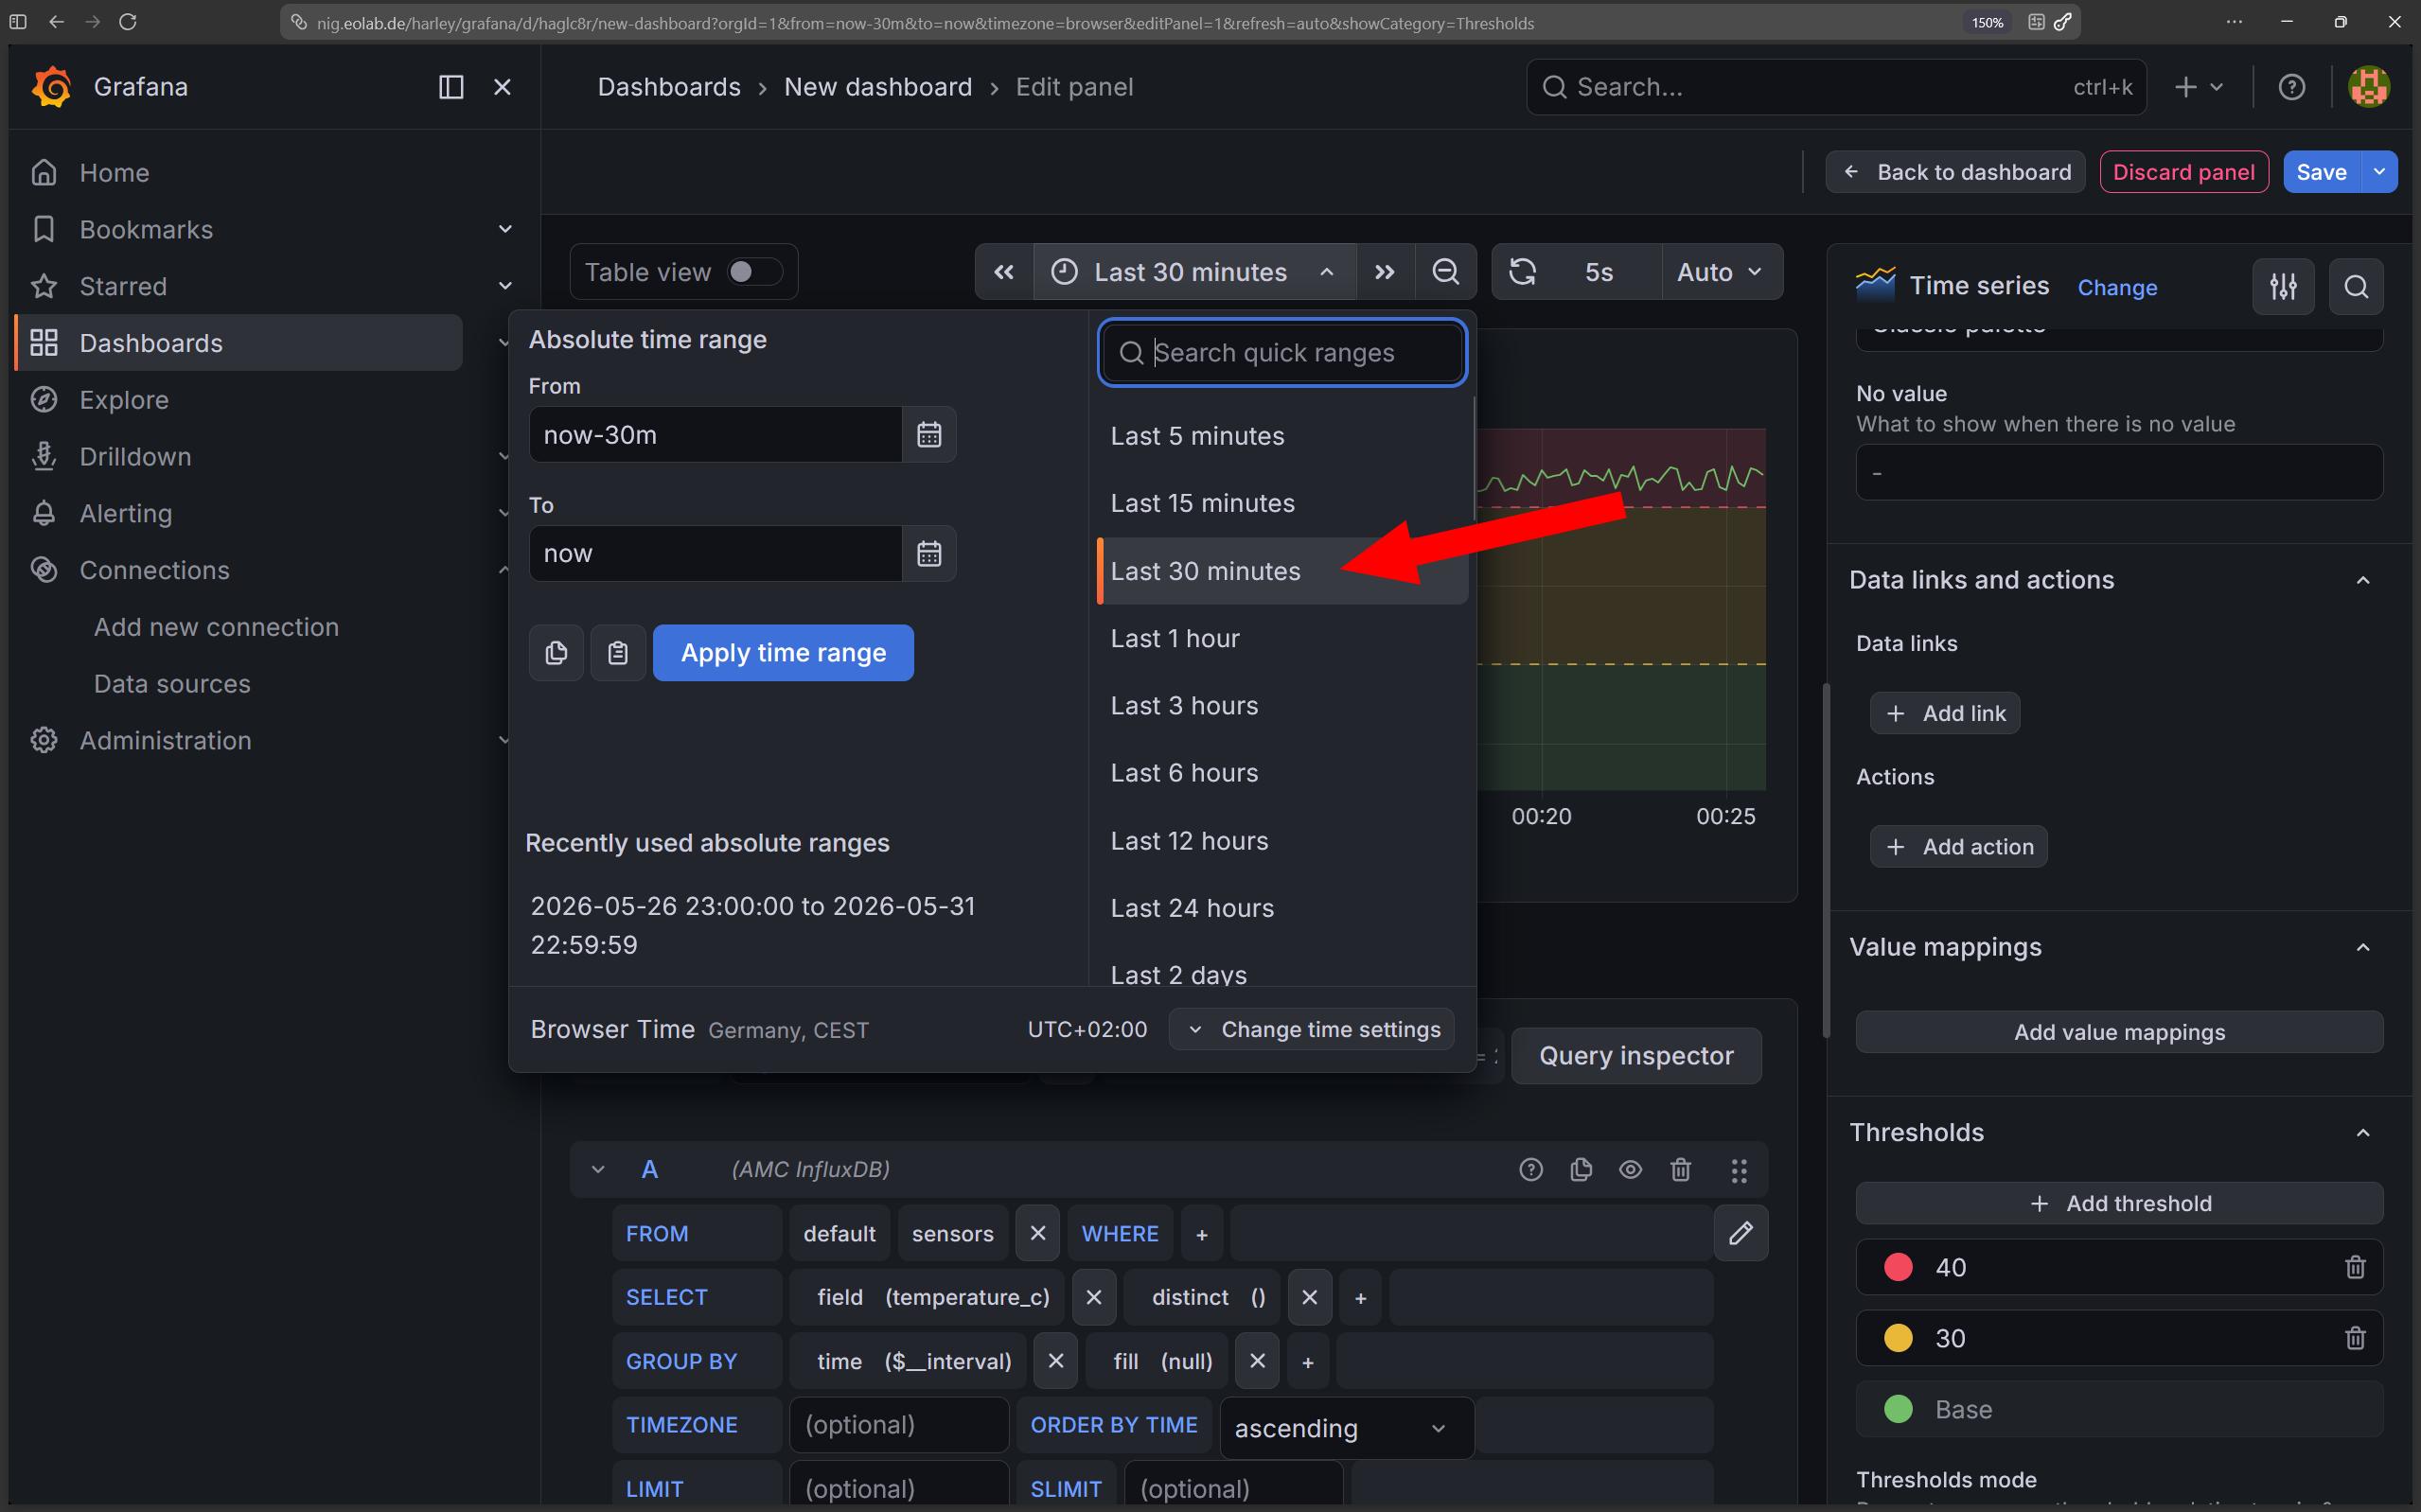Focus the Search quick ranges field

point(1282,353)
